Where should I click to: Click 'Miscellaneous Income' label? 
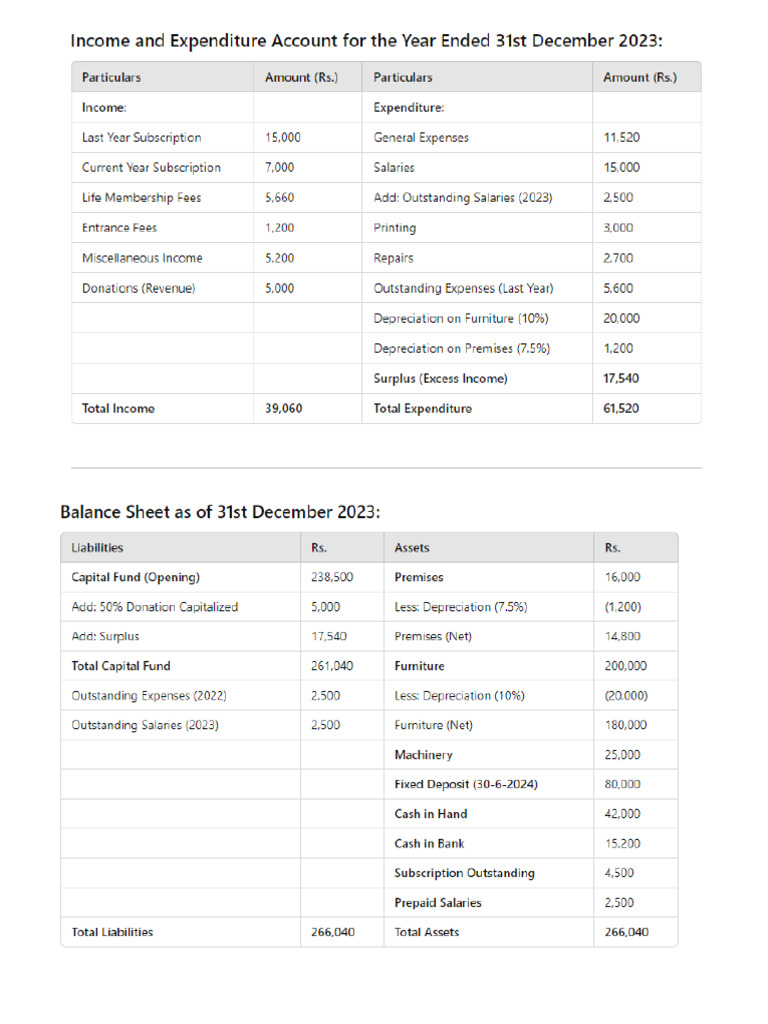pos(142,258)
